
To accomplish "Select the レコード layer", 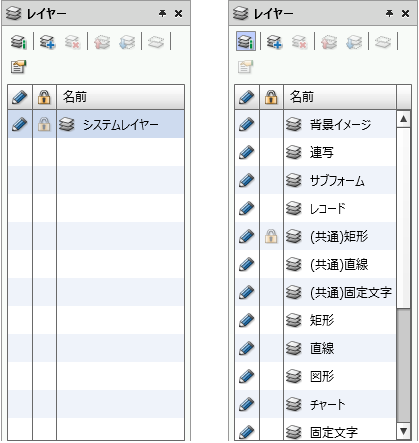I will click(x=328, y=209).
